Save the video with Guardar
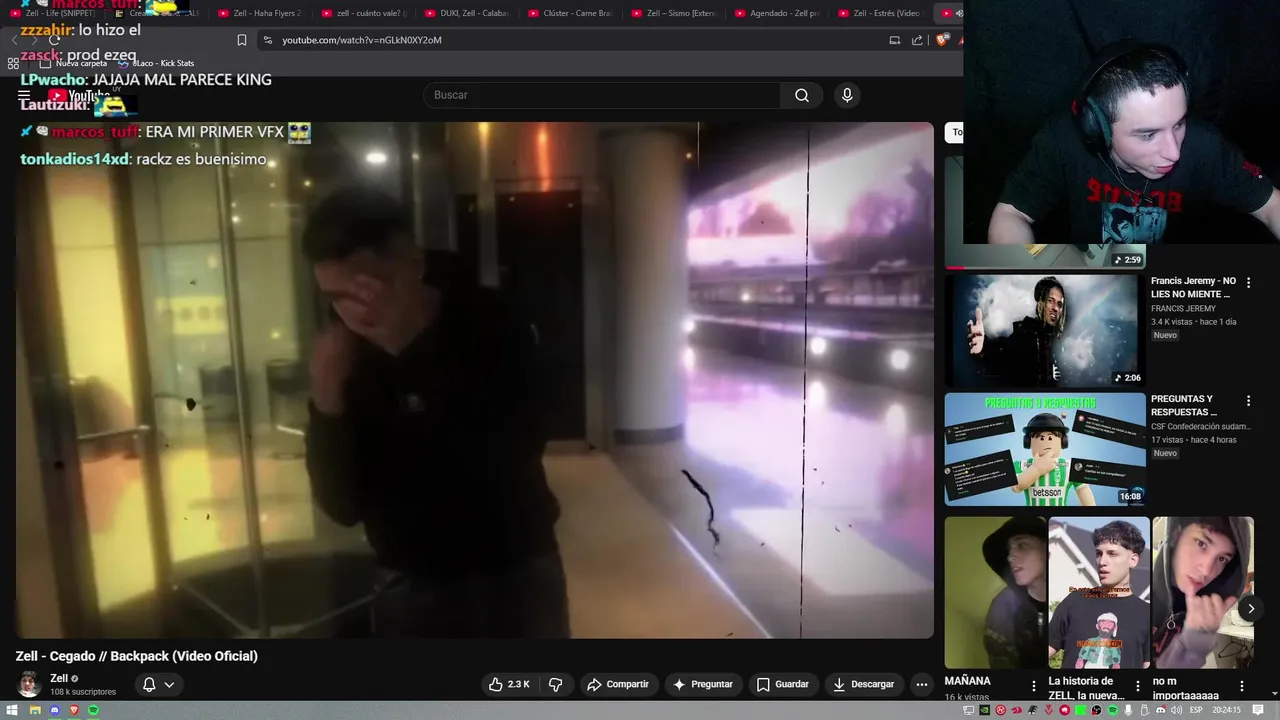Image resolution: width=1280 pixels, height=720 pixels. (x=782, y=684)
